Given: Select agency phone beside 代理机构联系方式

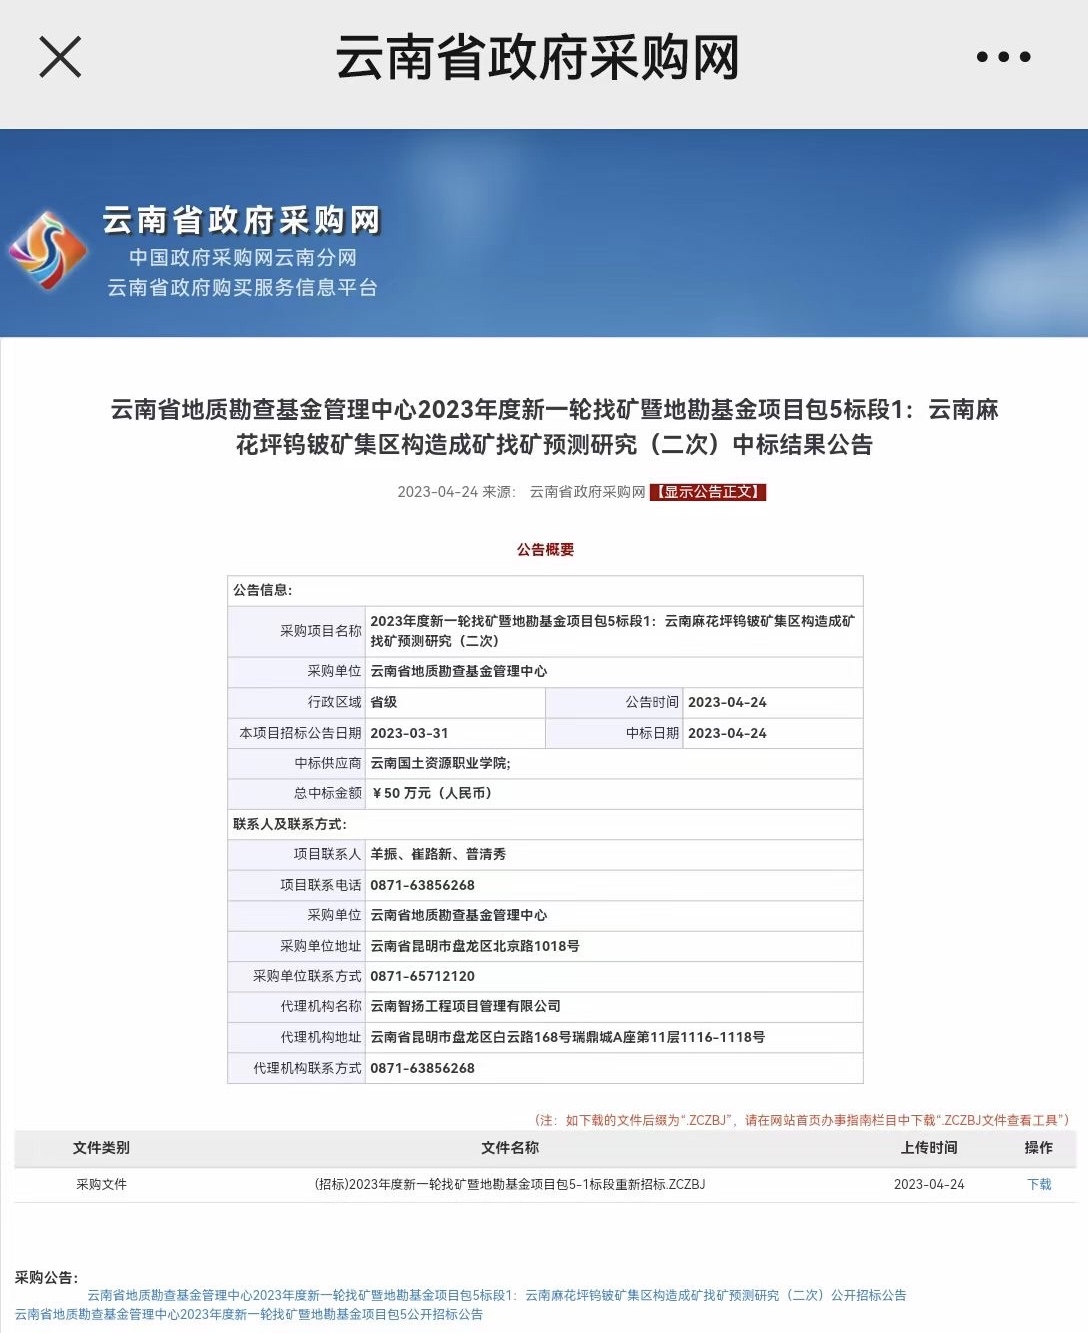Looking at the screenshot, I should tap(422, 1068).
